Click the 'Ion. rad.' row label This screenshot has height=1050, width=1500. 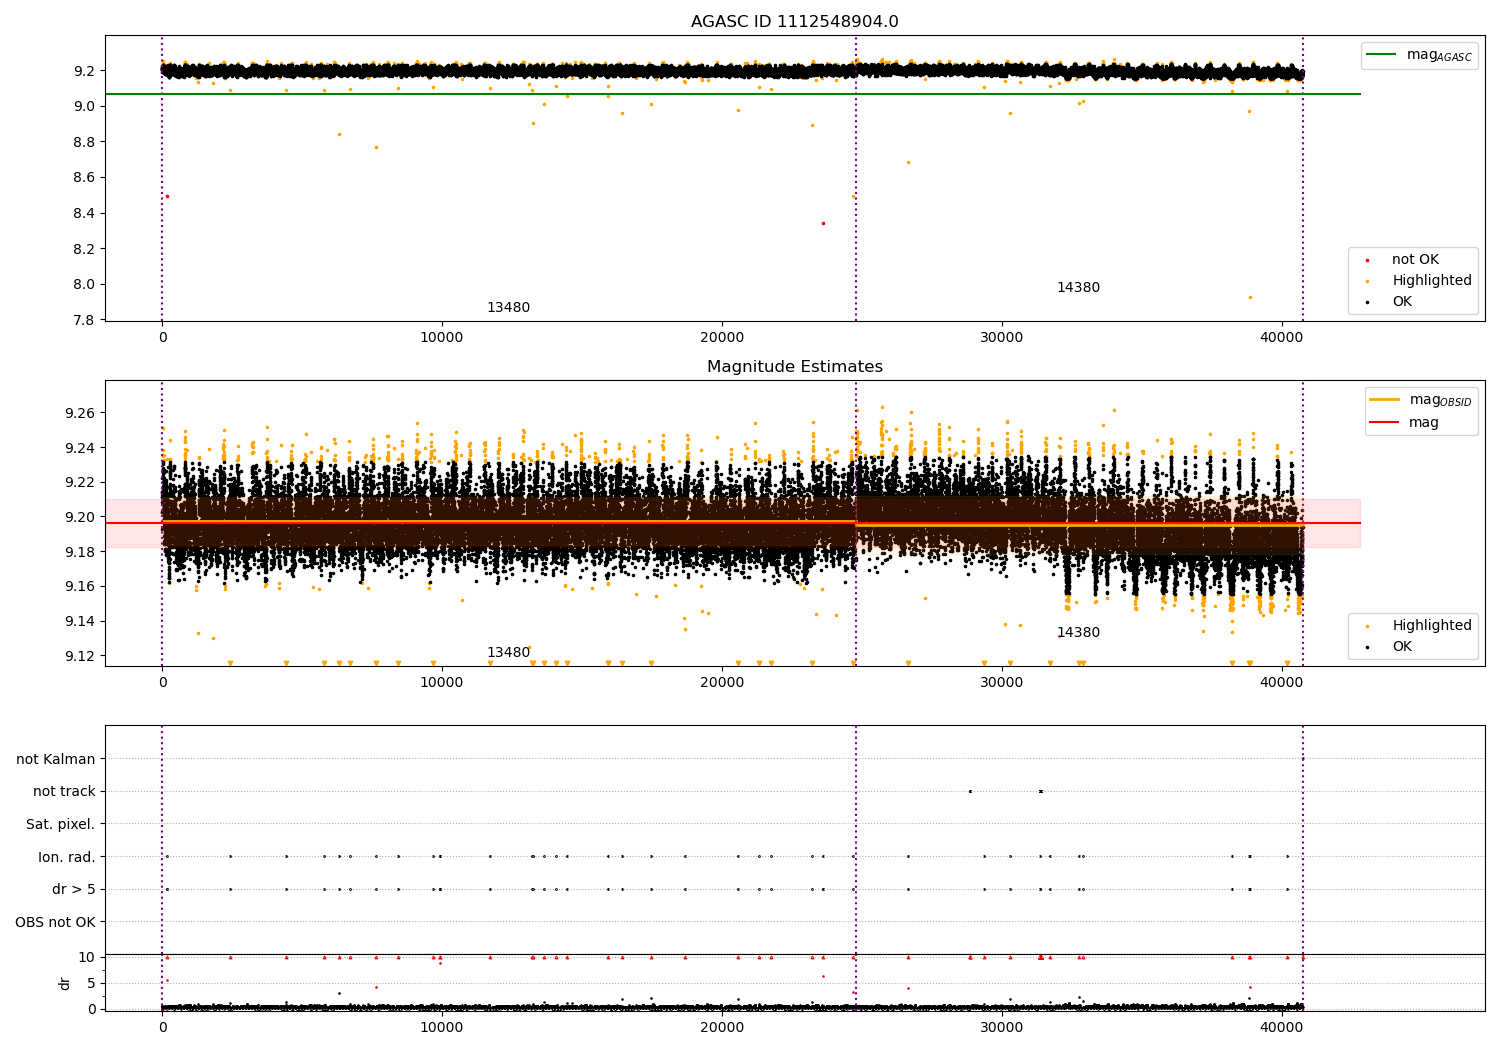[67, 858]
